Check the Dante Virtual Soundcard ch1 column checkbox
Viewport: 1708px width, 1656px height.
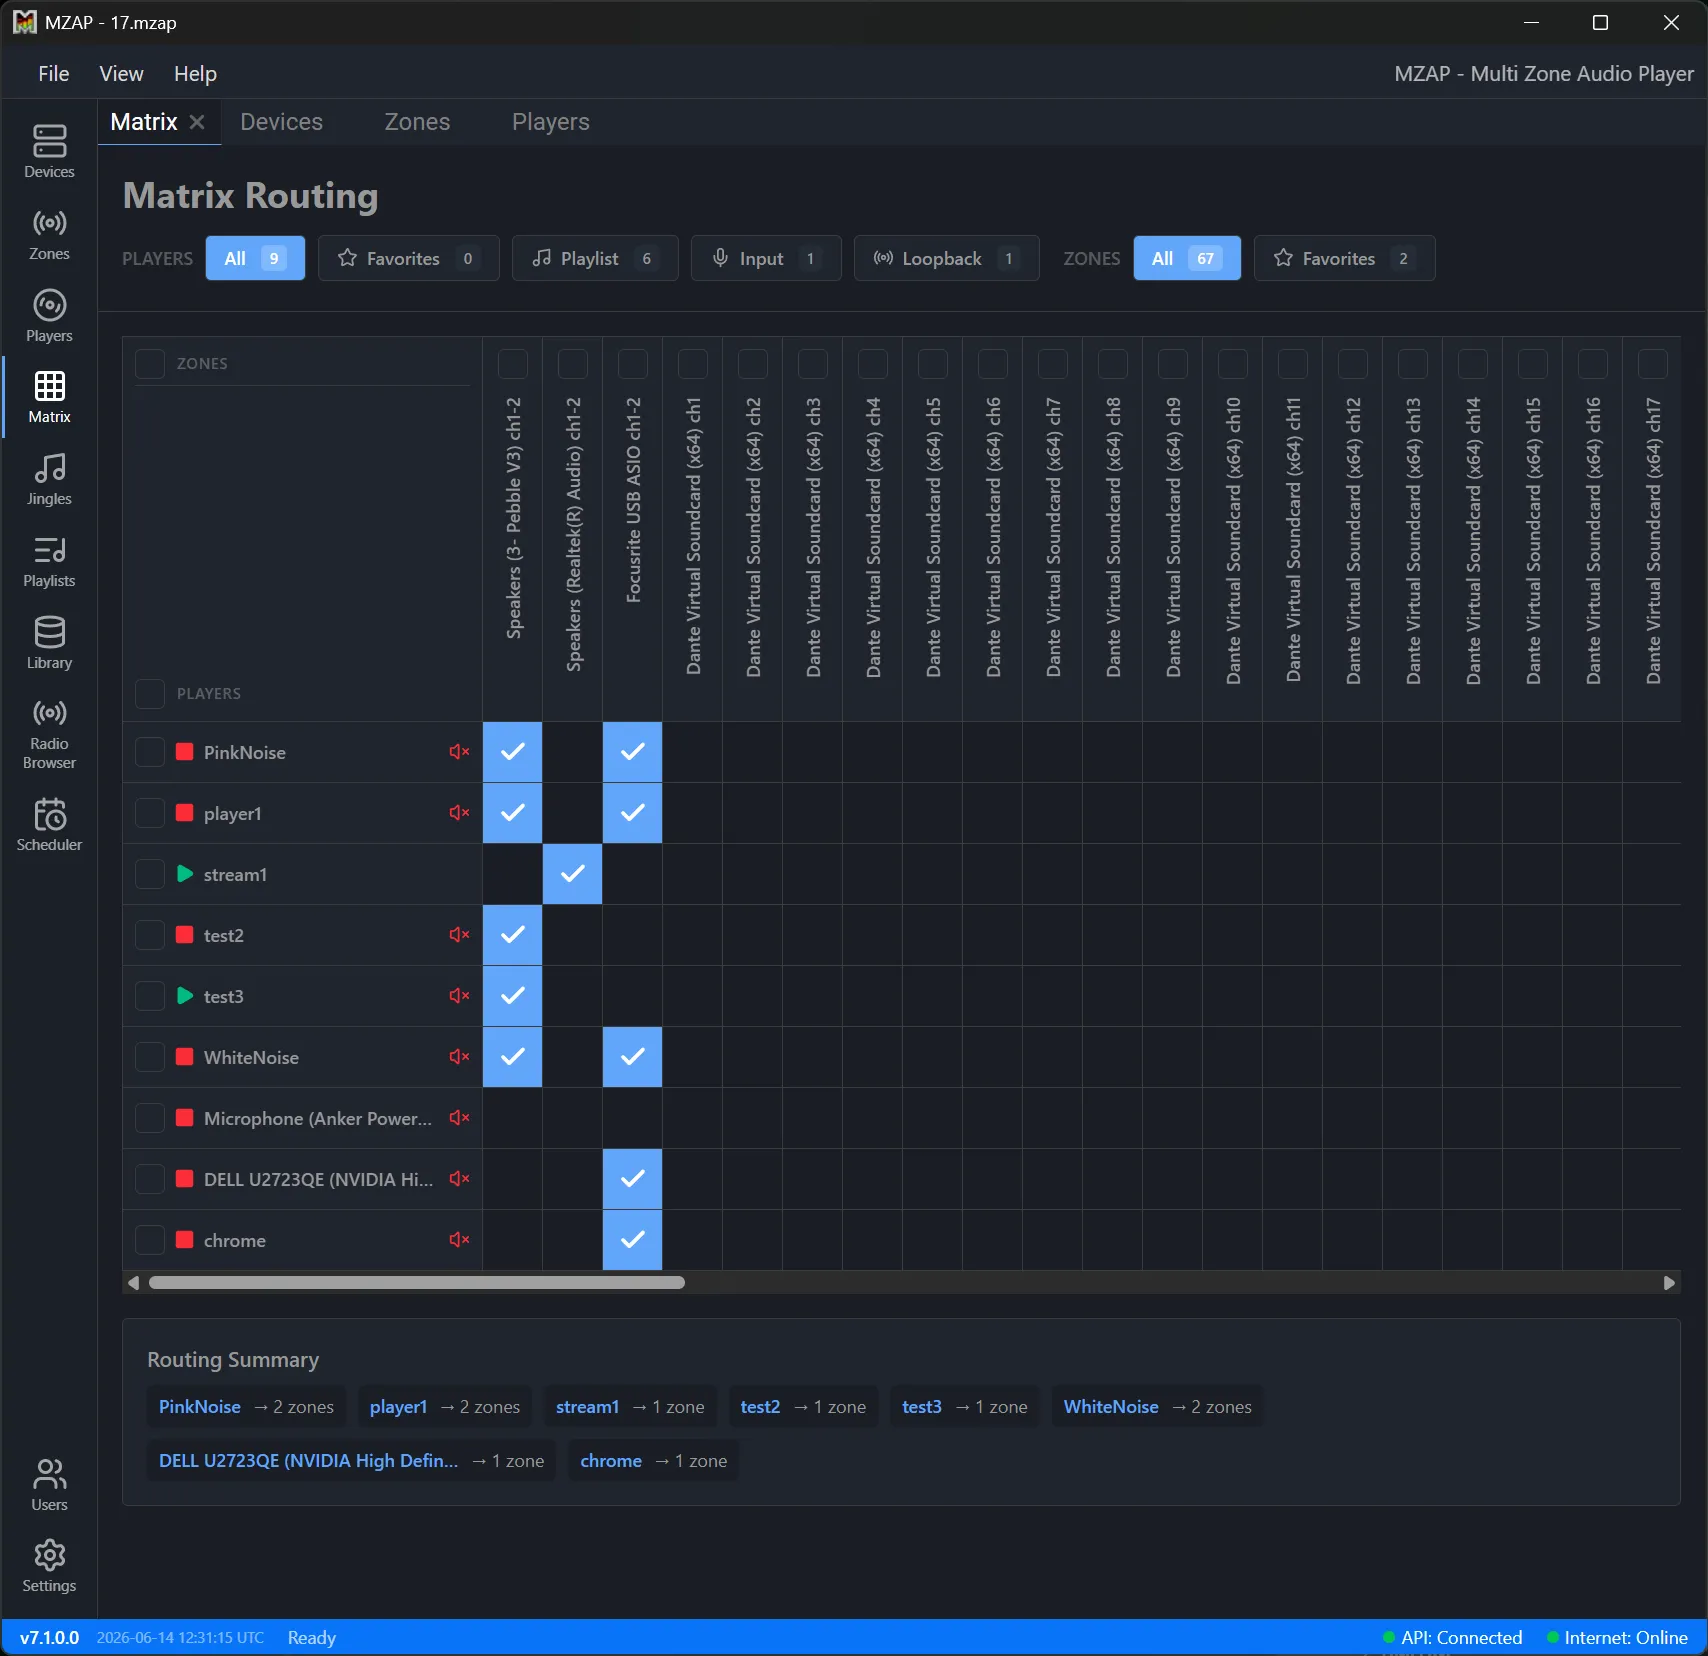tap(693, 364)
